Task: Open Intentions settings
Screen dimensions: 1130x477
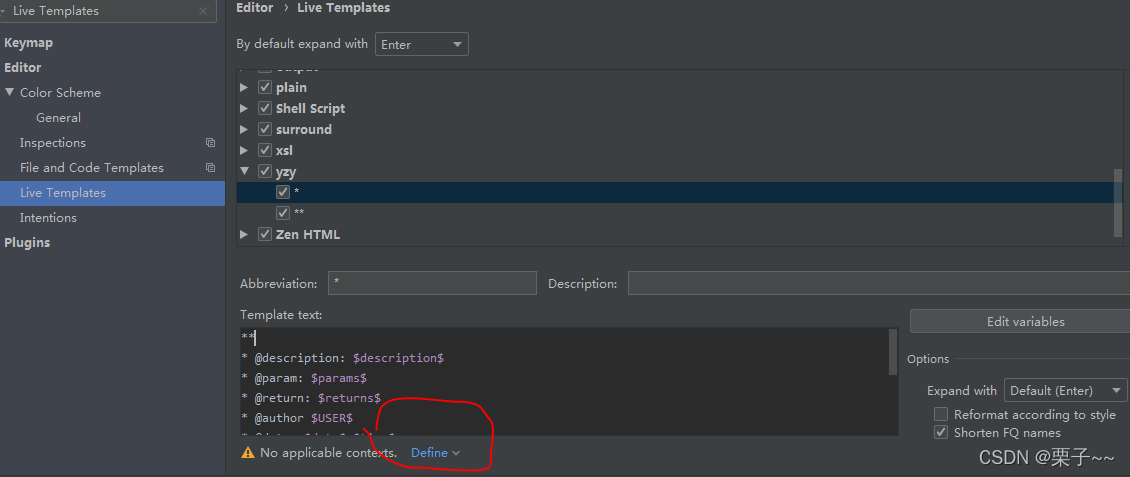Action: (48, 218)
